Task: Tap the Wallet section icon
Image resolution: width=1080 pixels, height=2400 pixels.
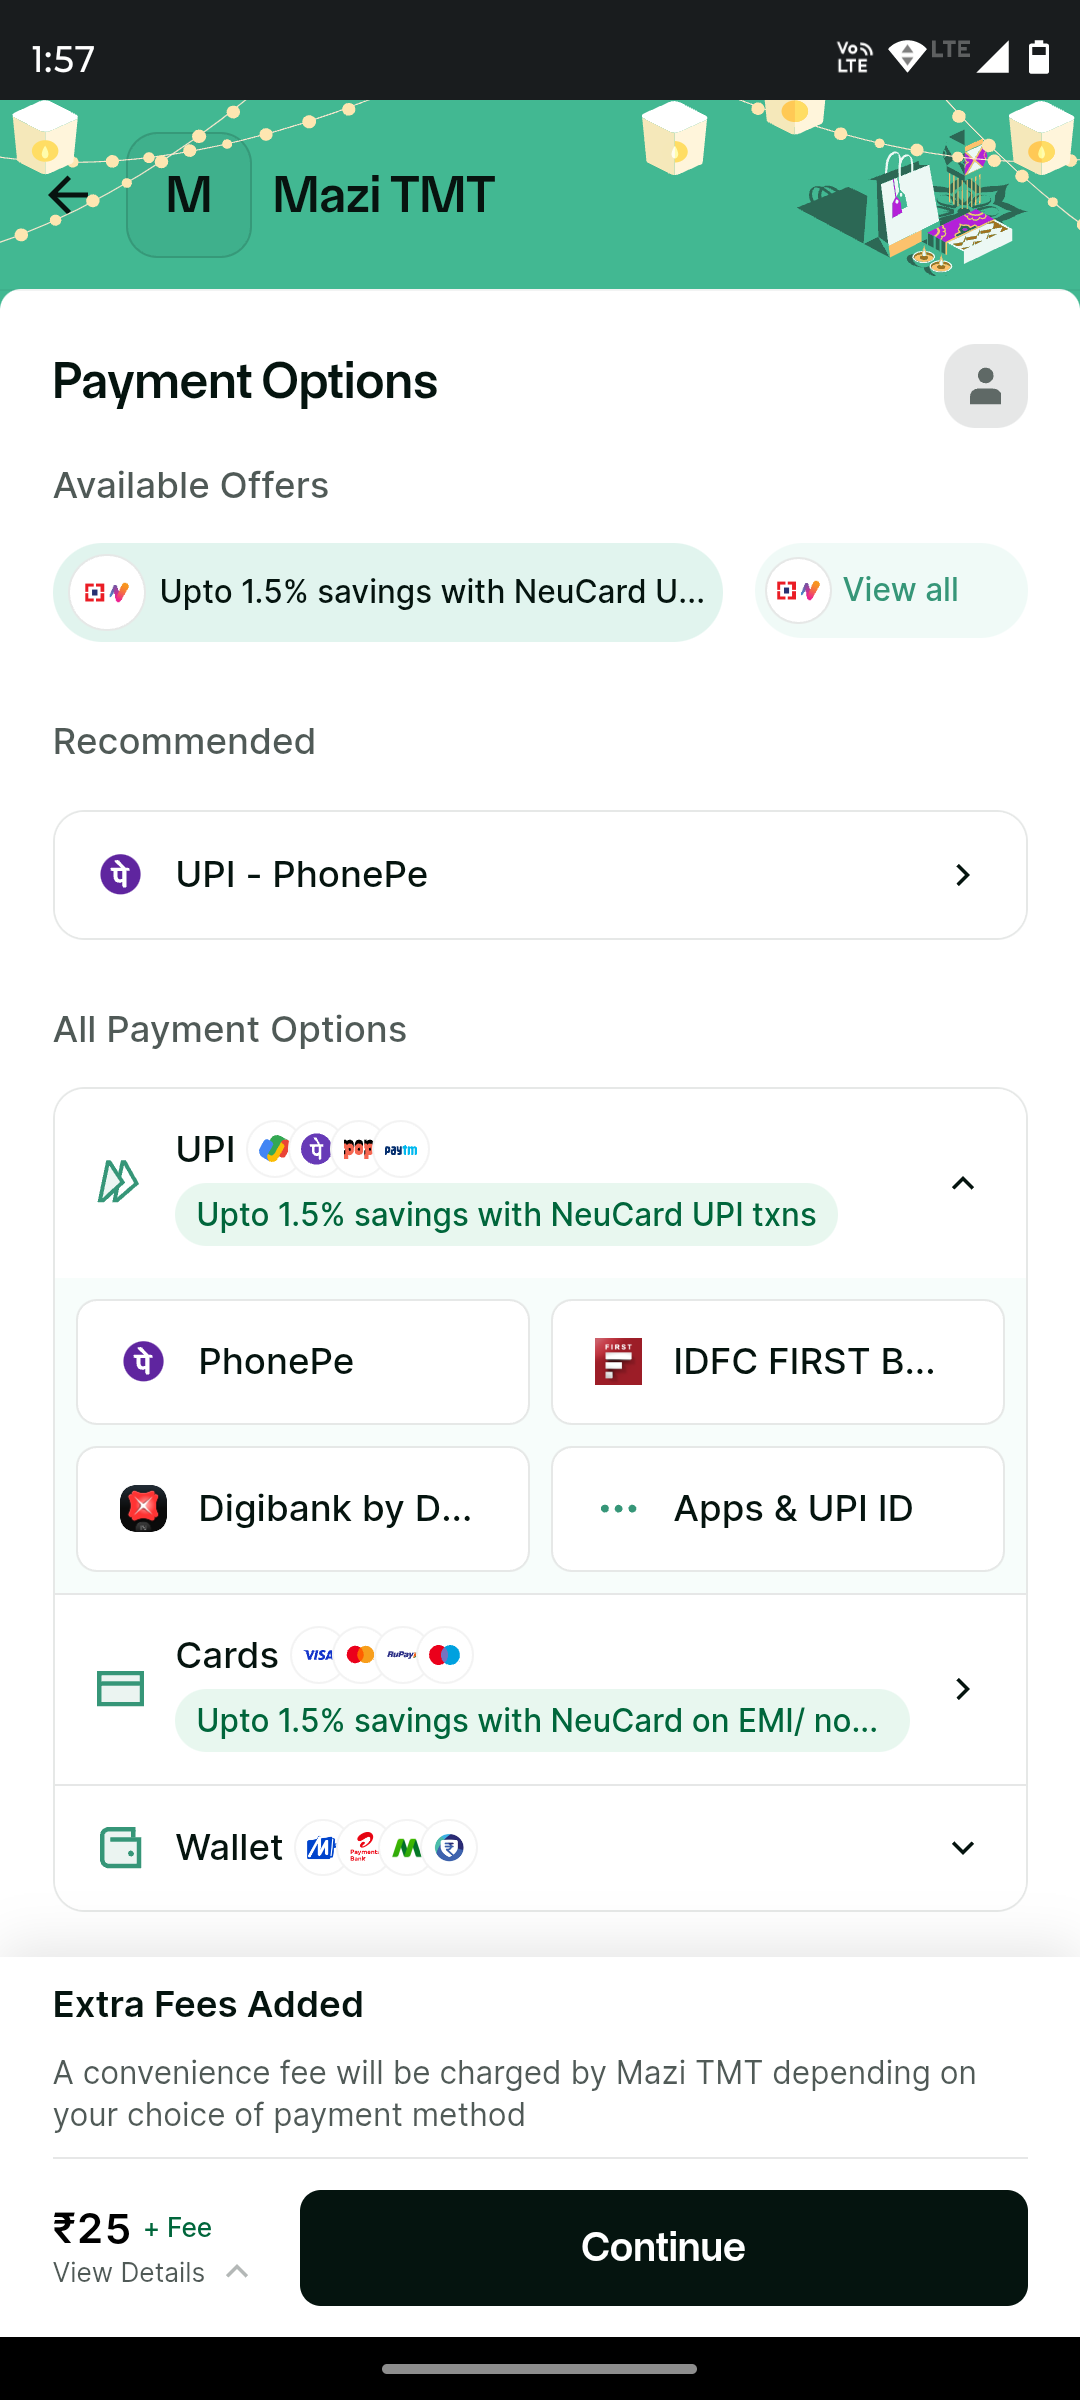Action: (x=120, y=1848)
